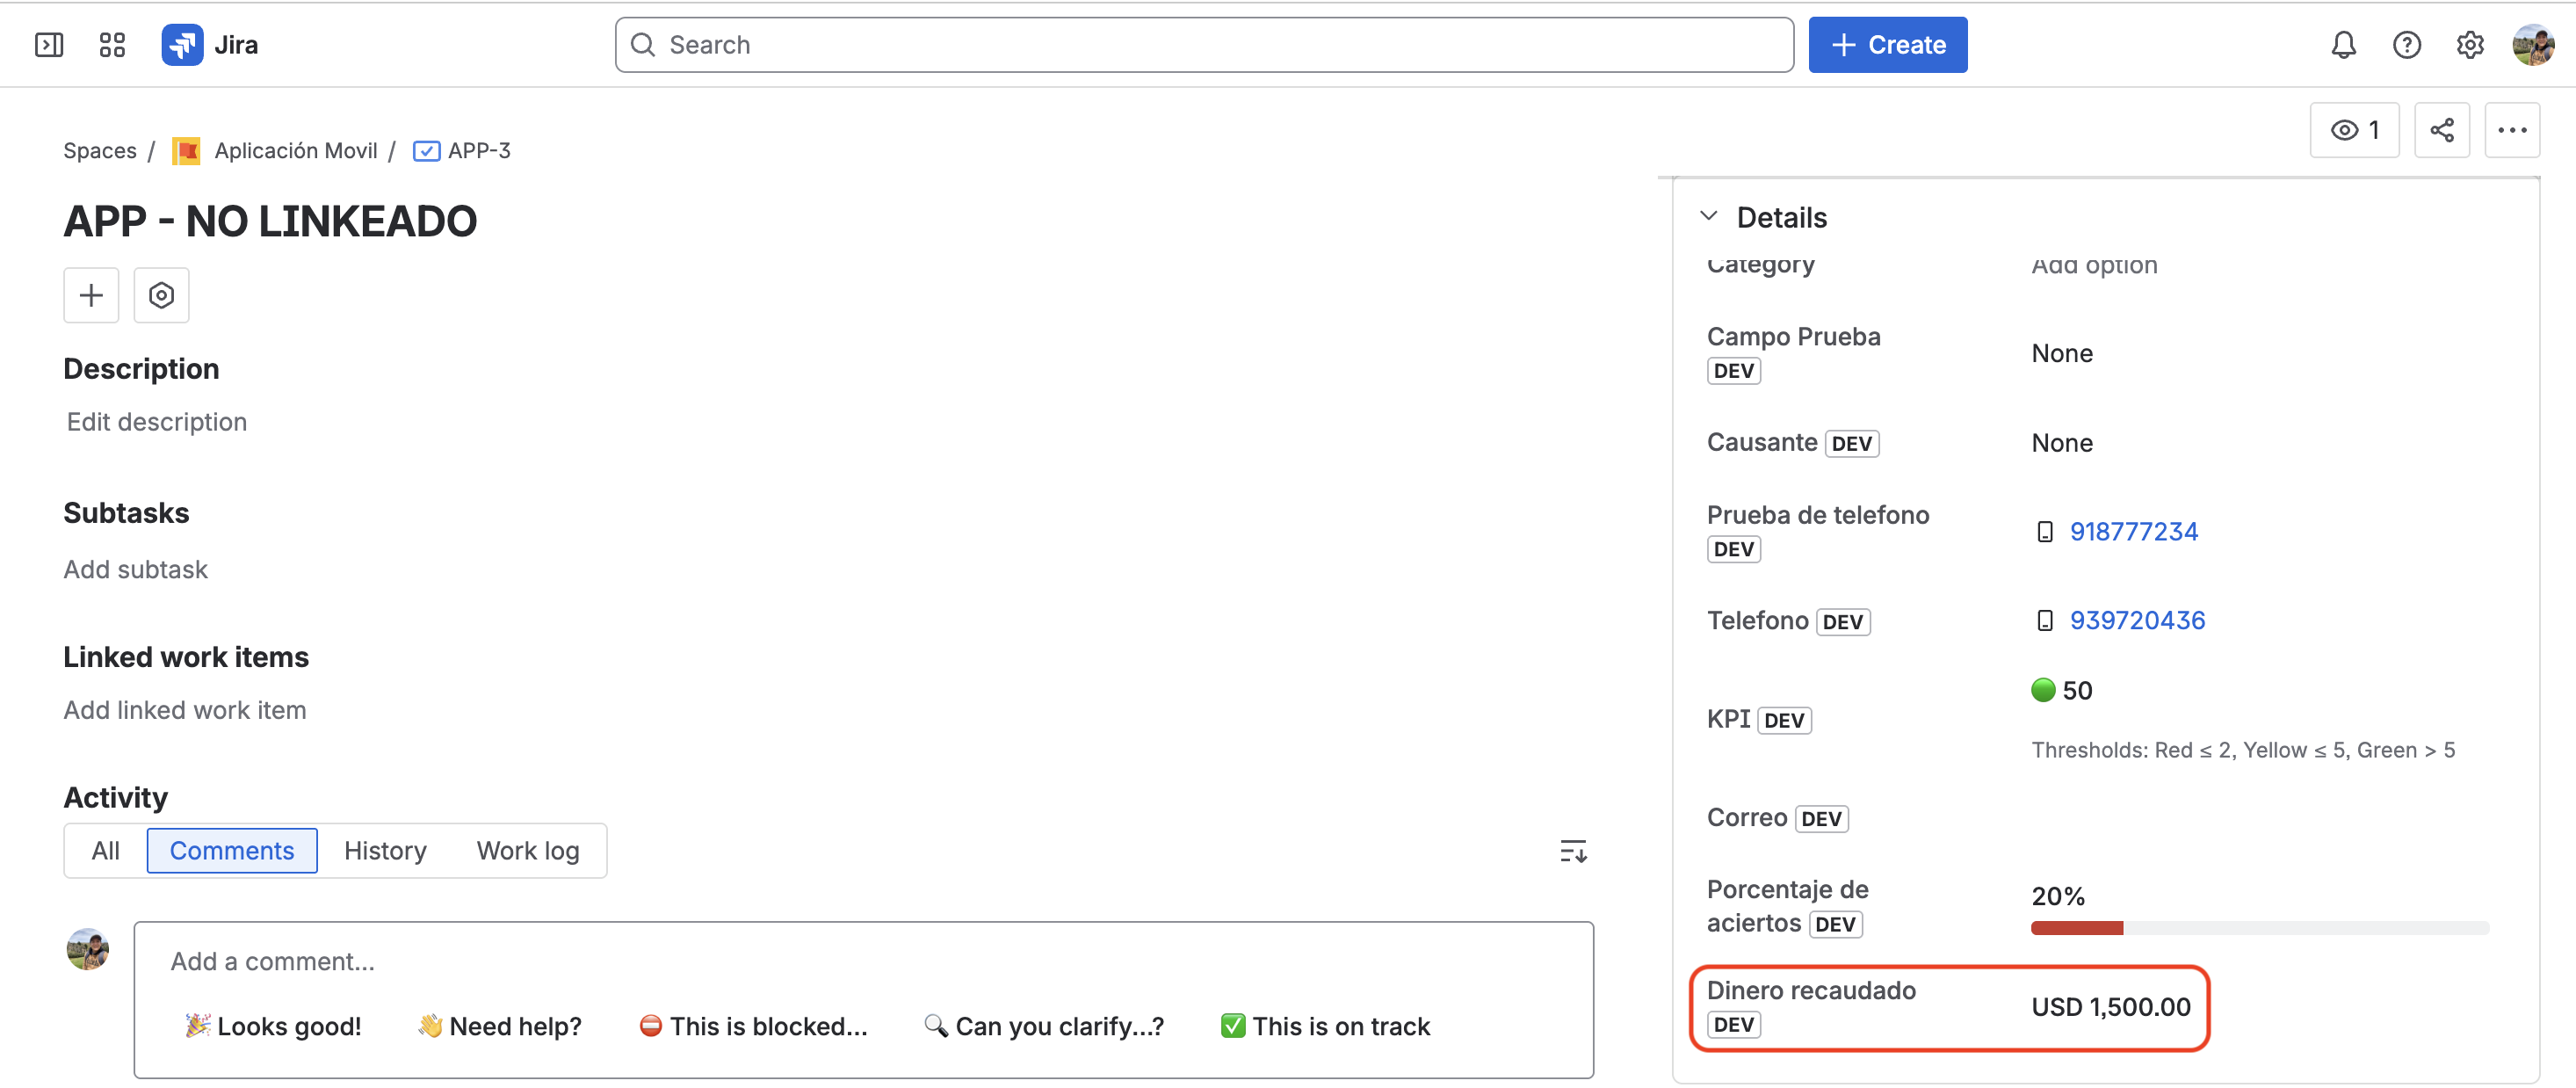Open phone link 939720436
Viewport: 2576px width, 1088px height.
click(x=2136, y=620)
